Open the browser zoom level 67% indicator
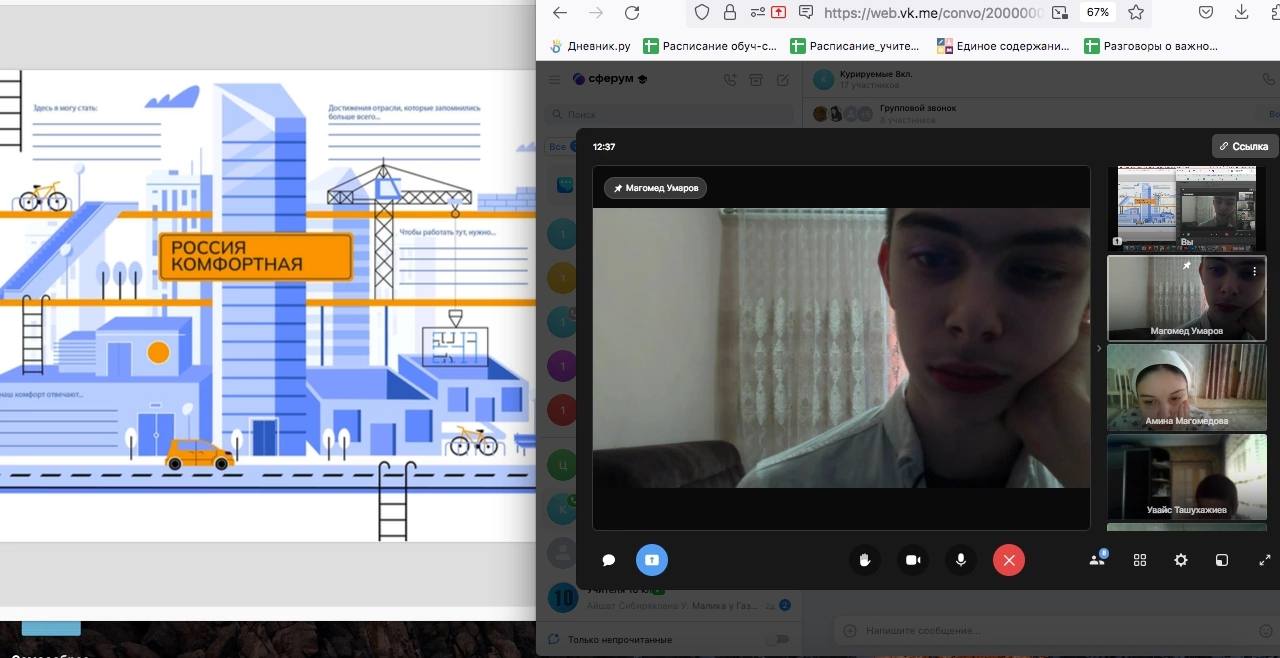Viewport: 1280px width, 658px height. tap(1098, 13)
